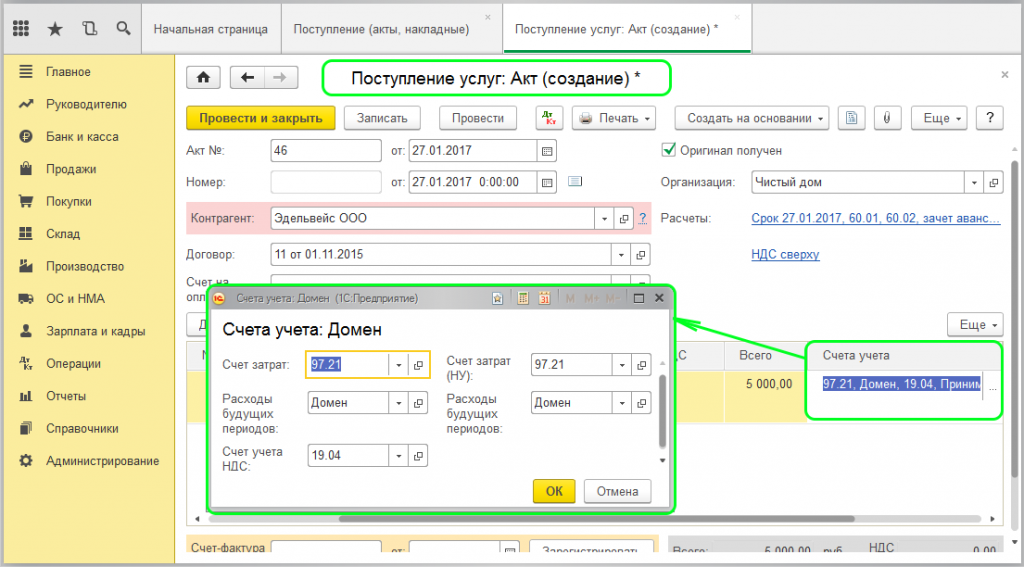1024x567 pixels.
Task: Click the dialog's vertical scrollbar
Action: click(661, 410)
